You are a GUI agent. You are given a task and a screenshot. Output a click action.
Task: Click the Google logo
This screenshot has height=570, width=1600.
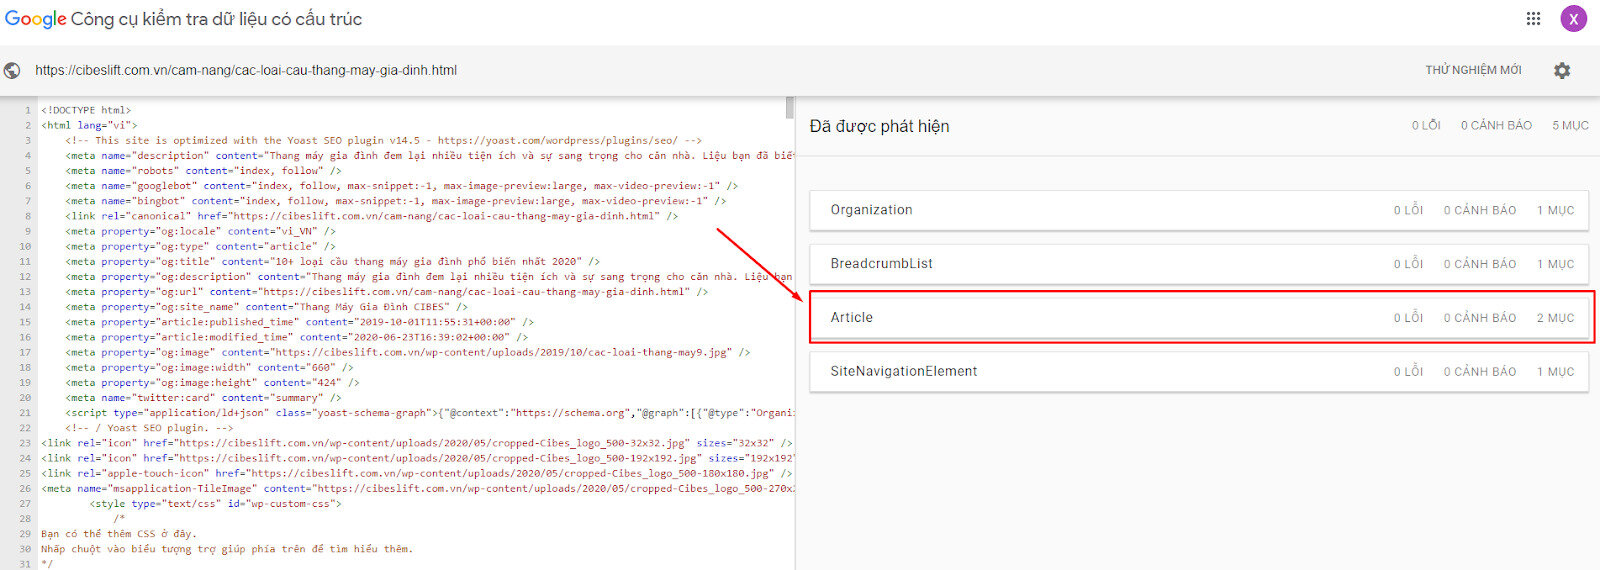click(x=36, y=19)
